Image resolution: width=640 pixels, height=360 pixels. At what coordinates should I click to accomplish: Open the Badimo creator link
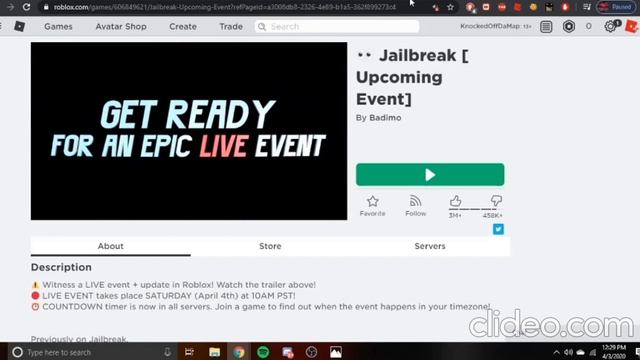click(x=385, y=118)
